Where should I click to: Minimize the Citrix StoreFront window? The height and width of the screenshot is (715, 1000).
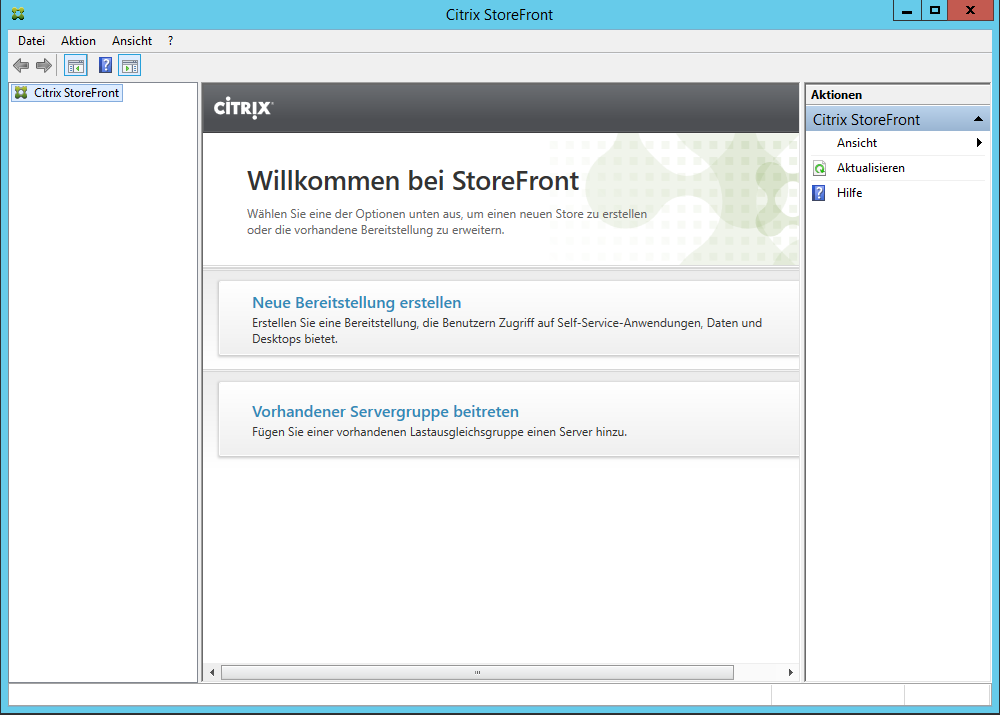coord(907,10)
